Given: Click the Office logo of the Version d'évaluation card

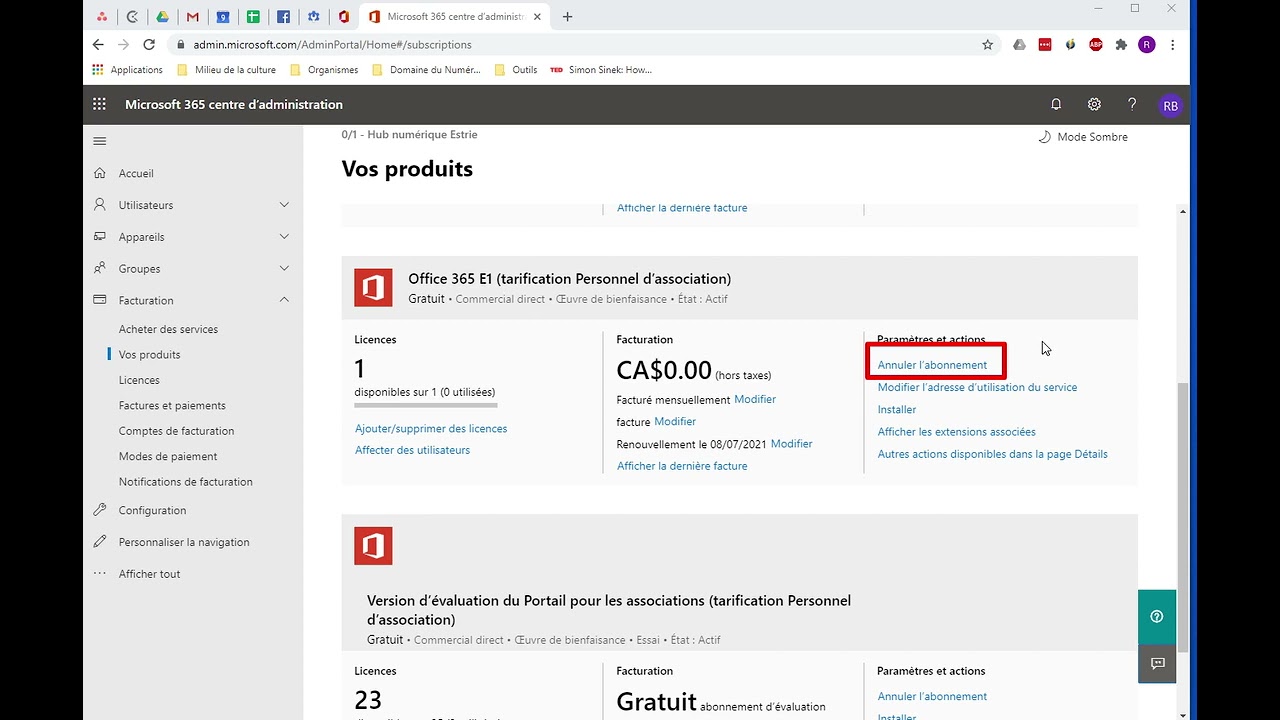Looking at the screenshot, I should point(373,546).
